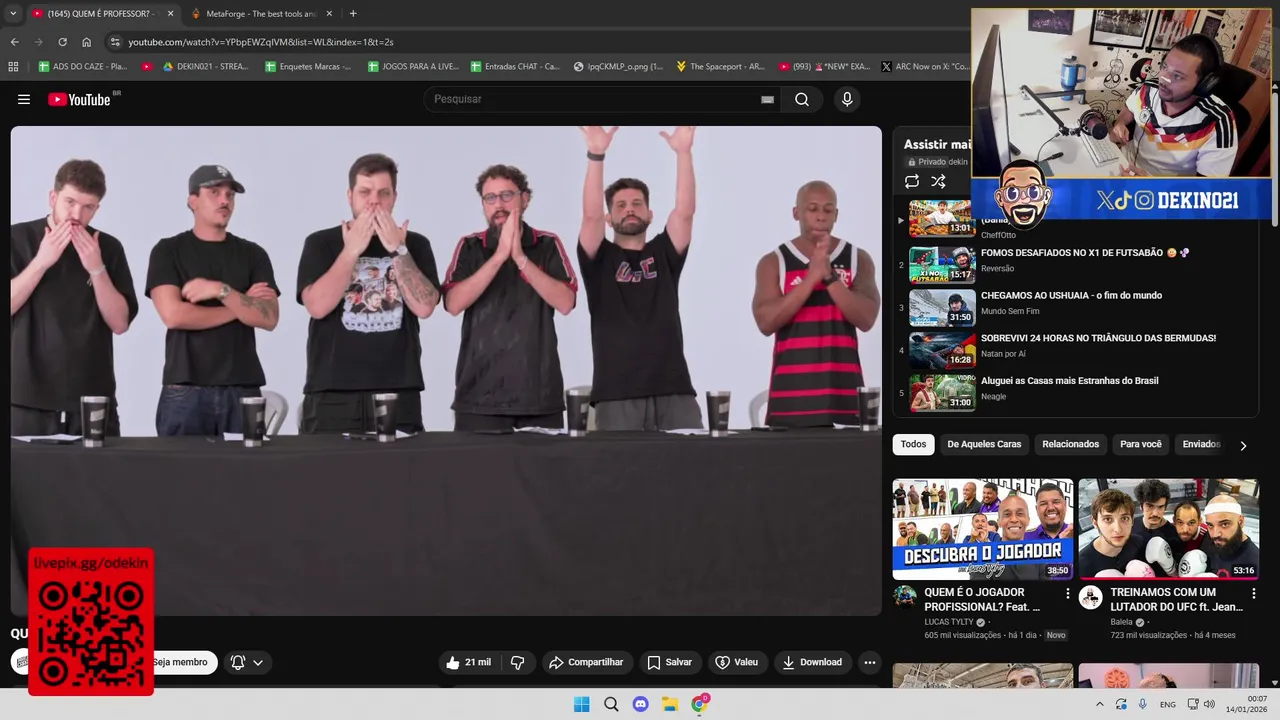This screenshot has height=720, width=1280.
Task: Click the browser home button
Action: click(86, 42)
